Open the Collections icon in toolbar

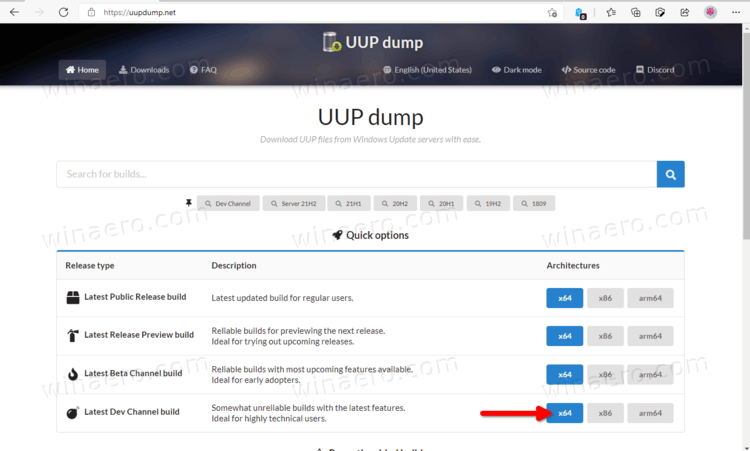[635, 12]
